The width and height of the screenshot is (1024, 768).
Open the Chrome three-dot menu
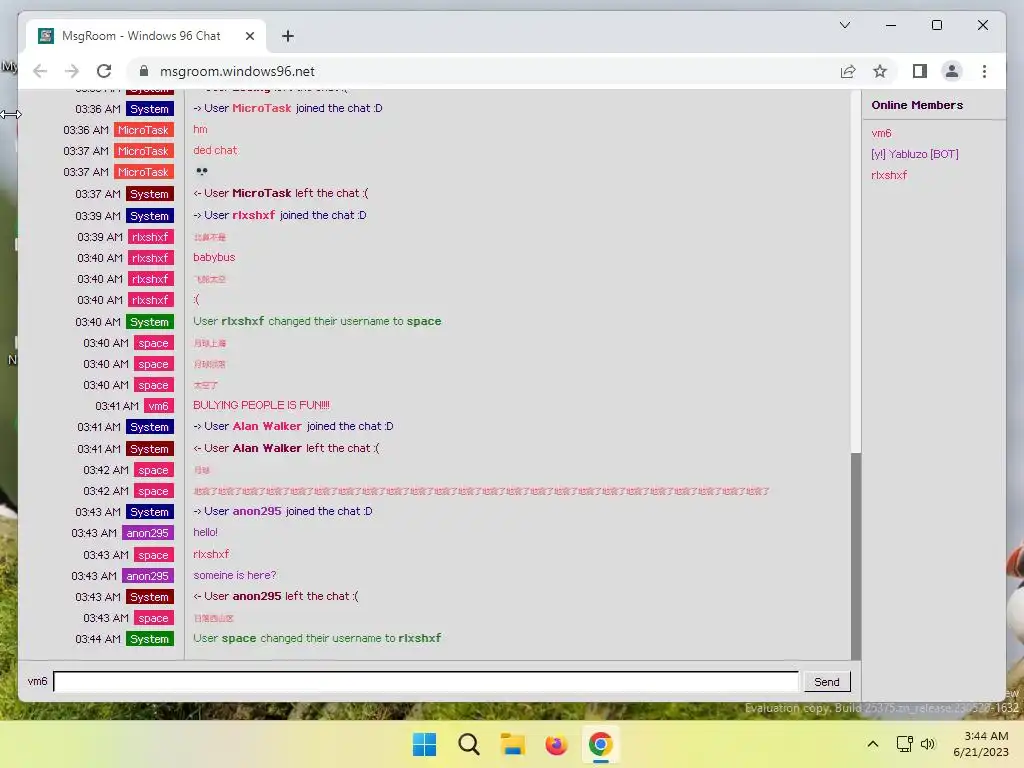point(984,71)
